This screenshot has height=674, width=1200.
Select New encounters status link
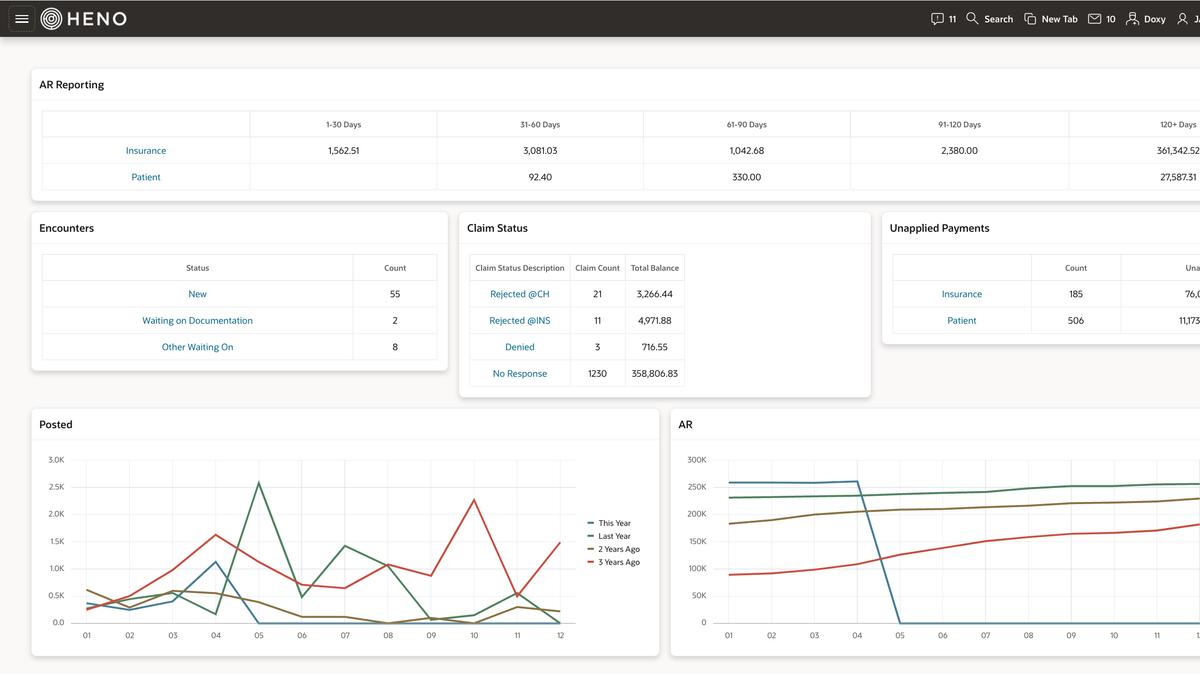[x=197, y=294]
